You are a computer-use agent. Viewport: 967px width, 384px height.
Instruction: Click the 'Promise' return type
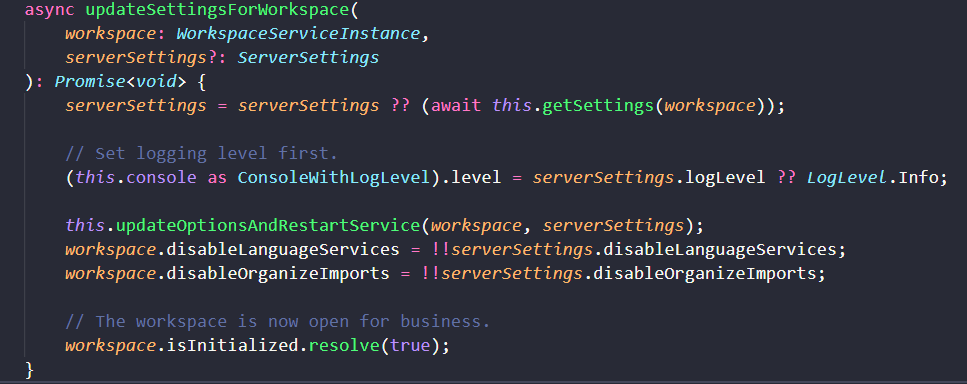tap(91, 81)
